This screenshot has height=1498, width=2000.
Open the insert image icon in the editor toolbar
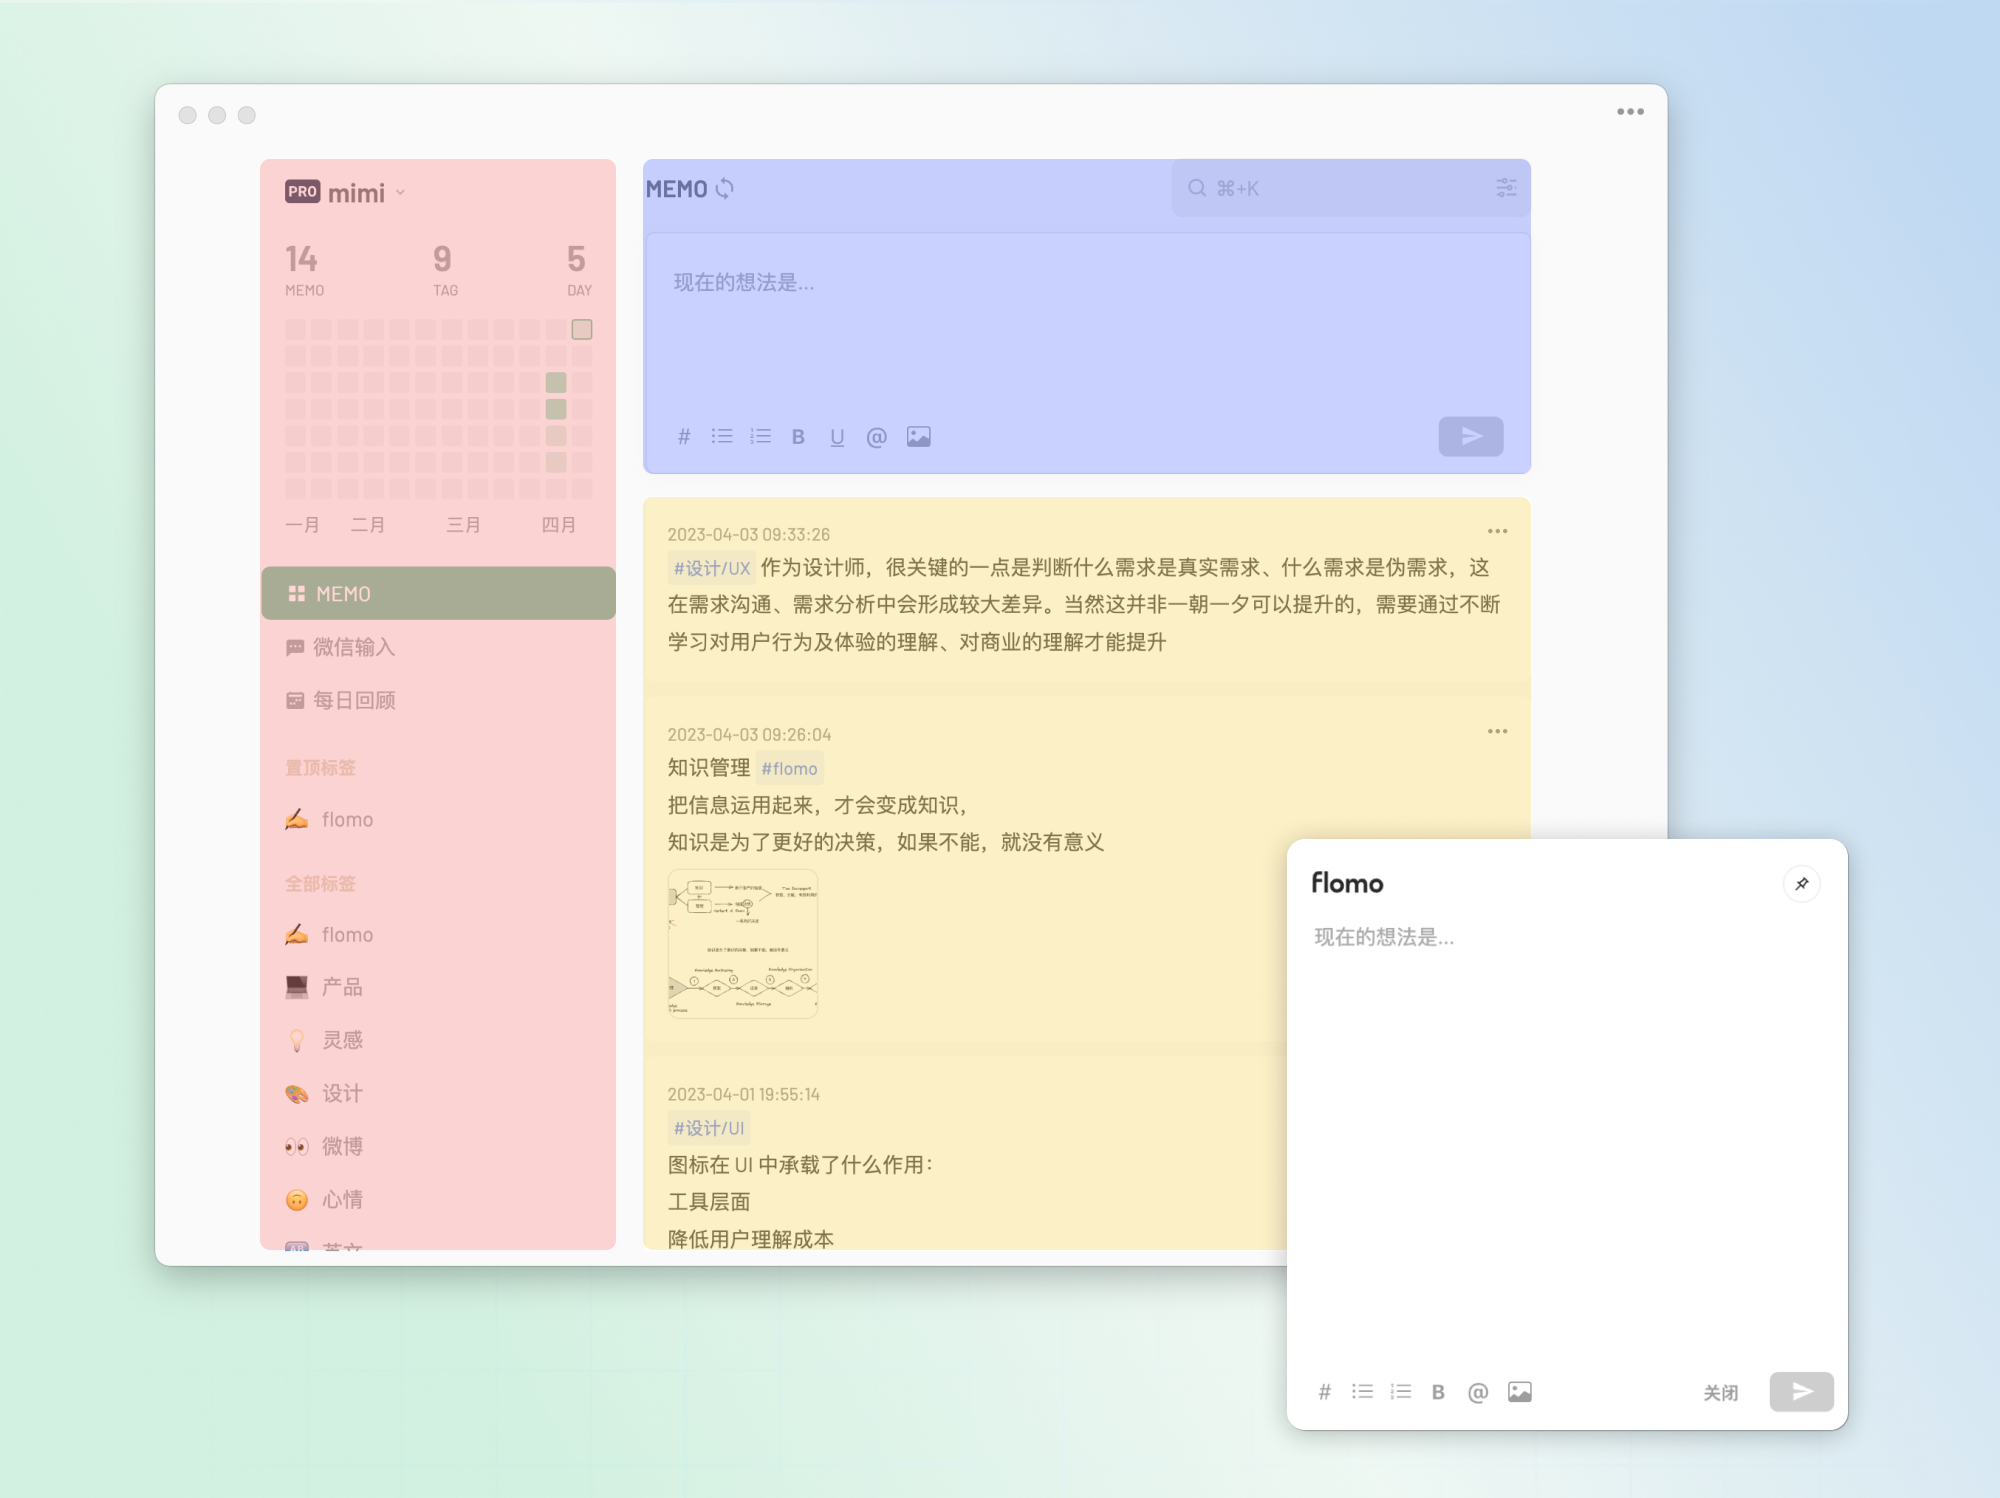pos(919,436)
